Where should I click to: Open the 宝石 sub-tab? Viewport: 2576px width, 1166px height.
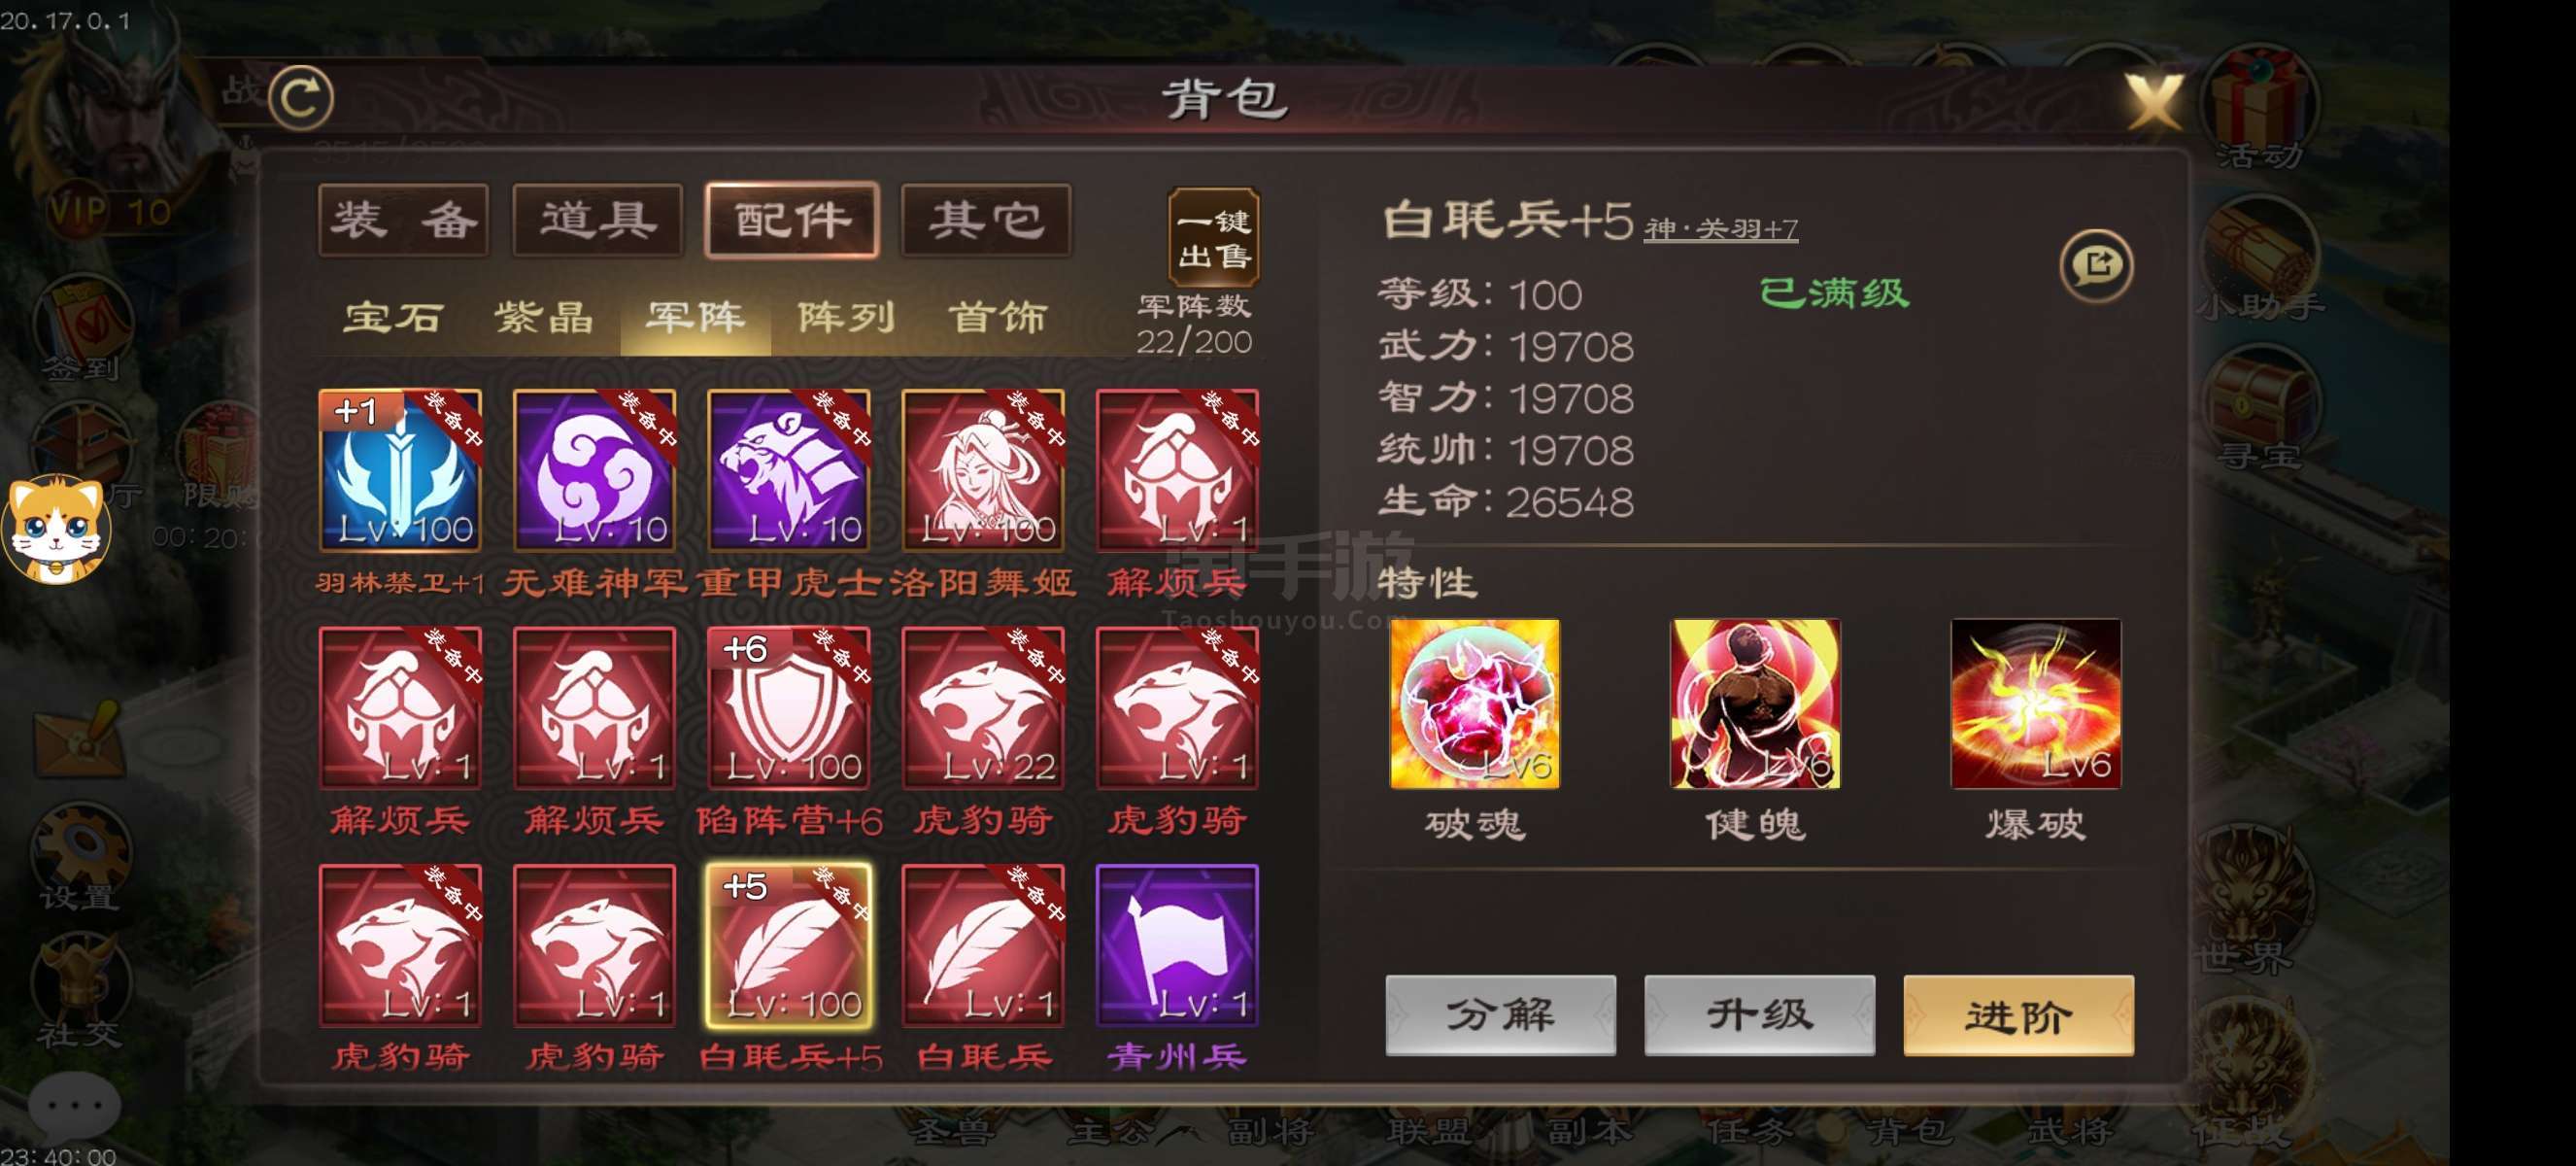pyautogui.click(x=392, y=318)
